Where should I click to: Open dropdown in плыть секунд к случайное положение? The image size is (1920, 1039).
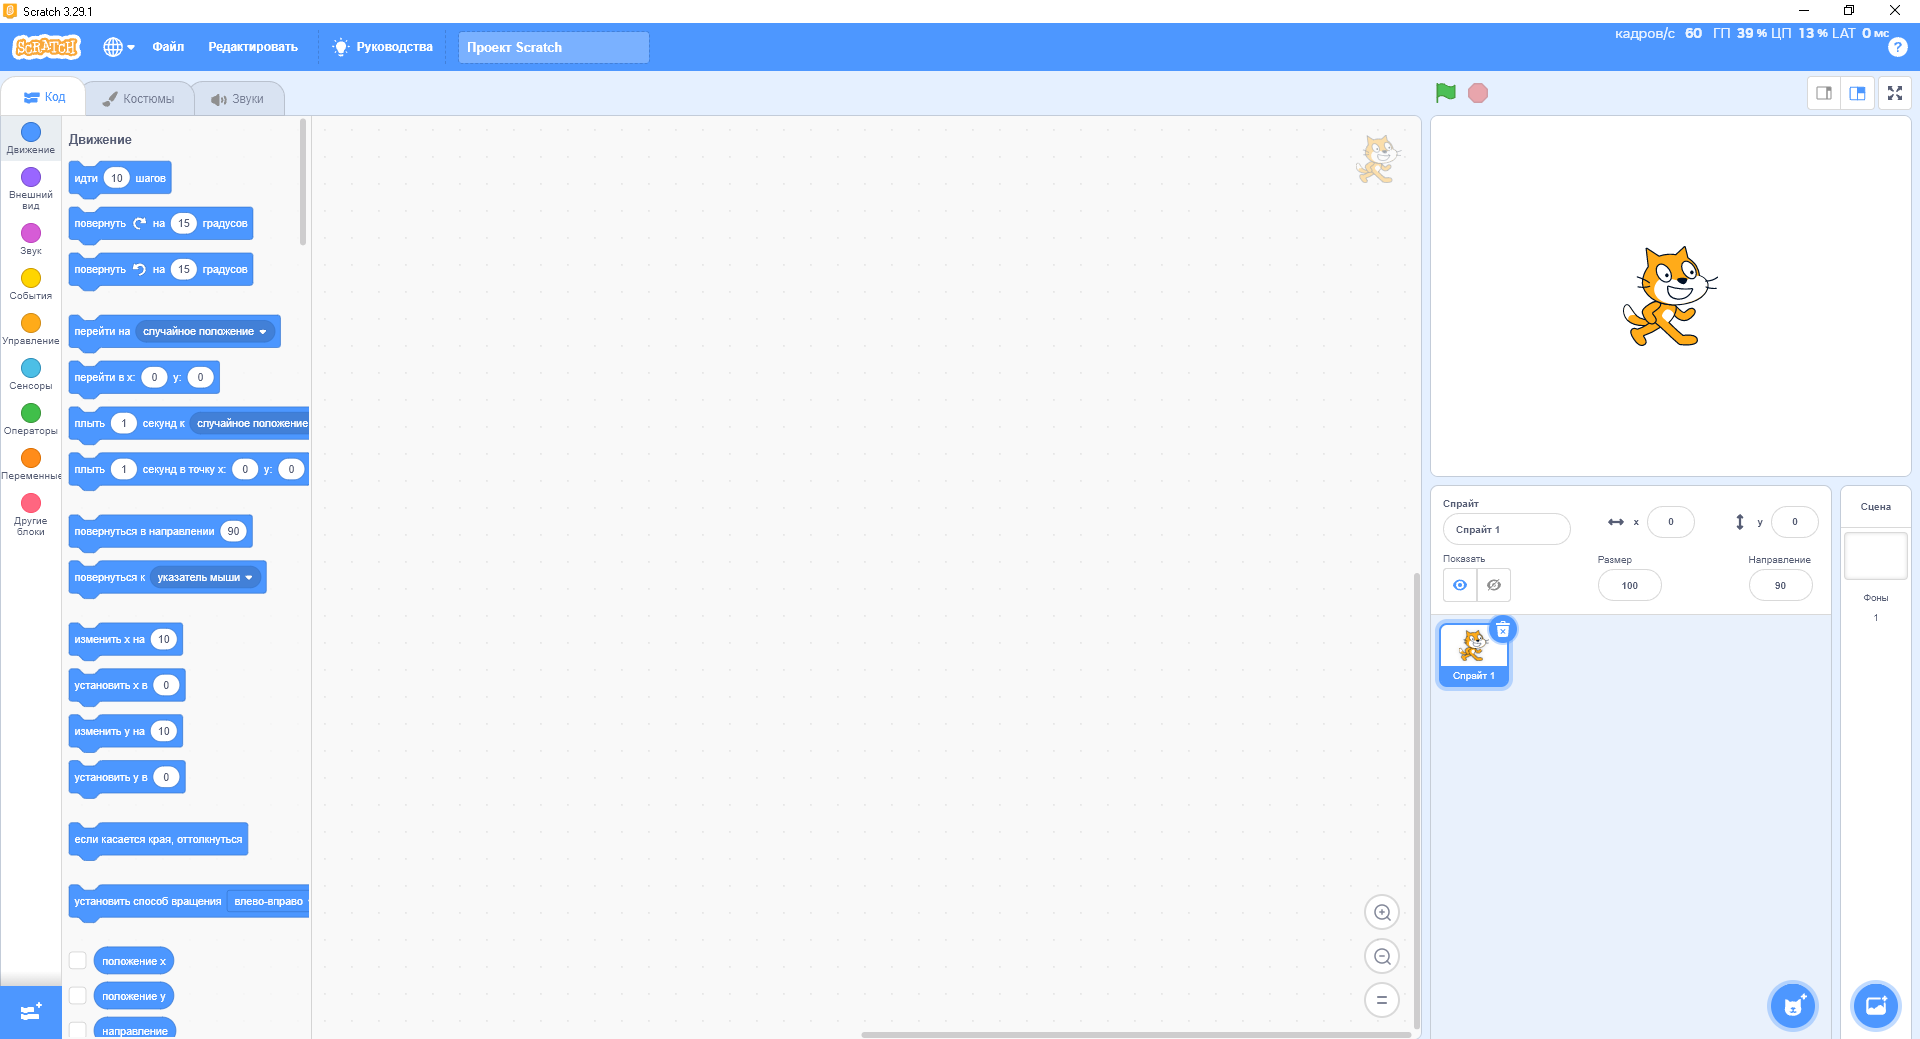250,424
